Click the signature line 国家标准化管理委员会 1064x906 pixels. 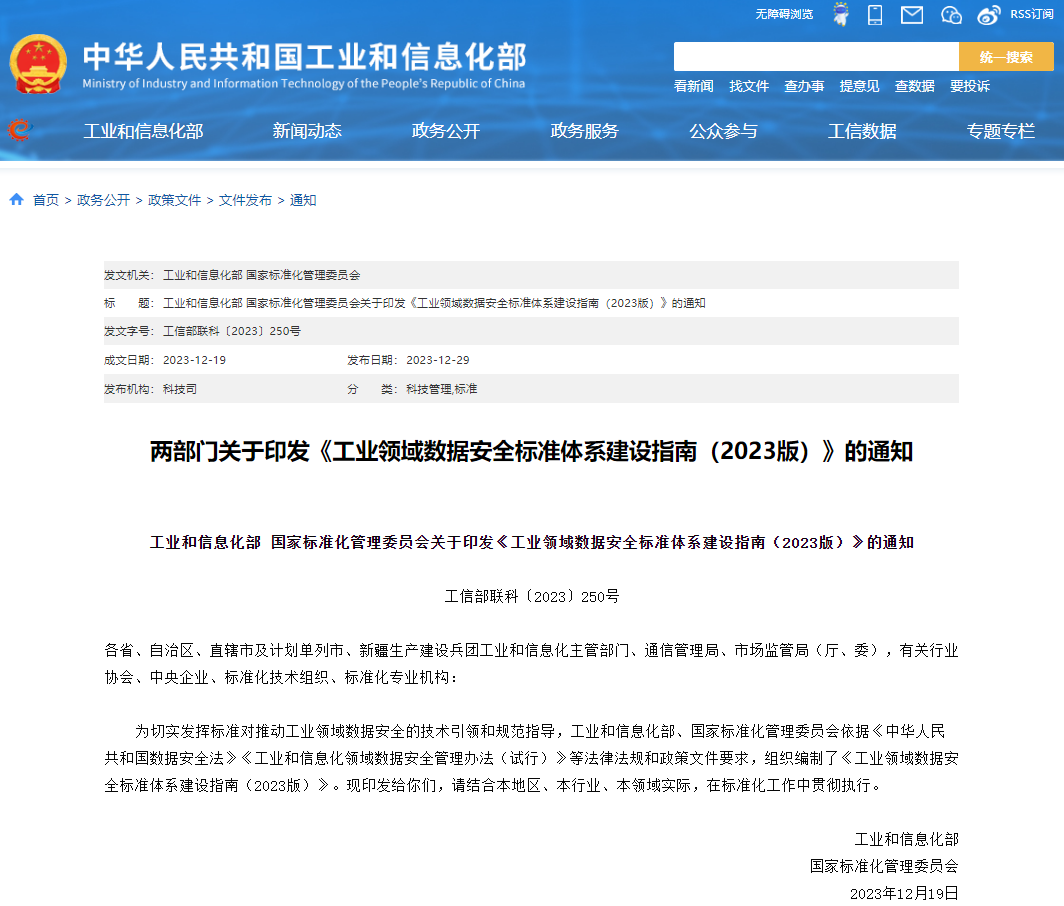click(x=884, y=866)
